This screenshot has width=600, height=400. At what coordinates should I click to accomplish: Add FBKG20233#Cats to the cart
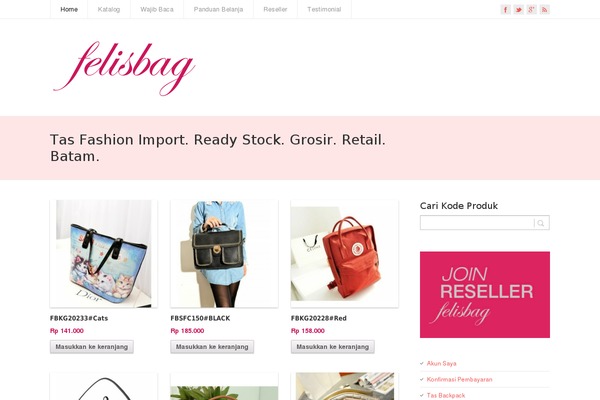[x=92, y=347]
